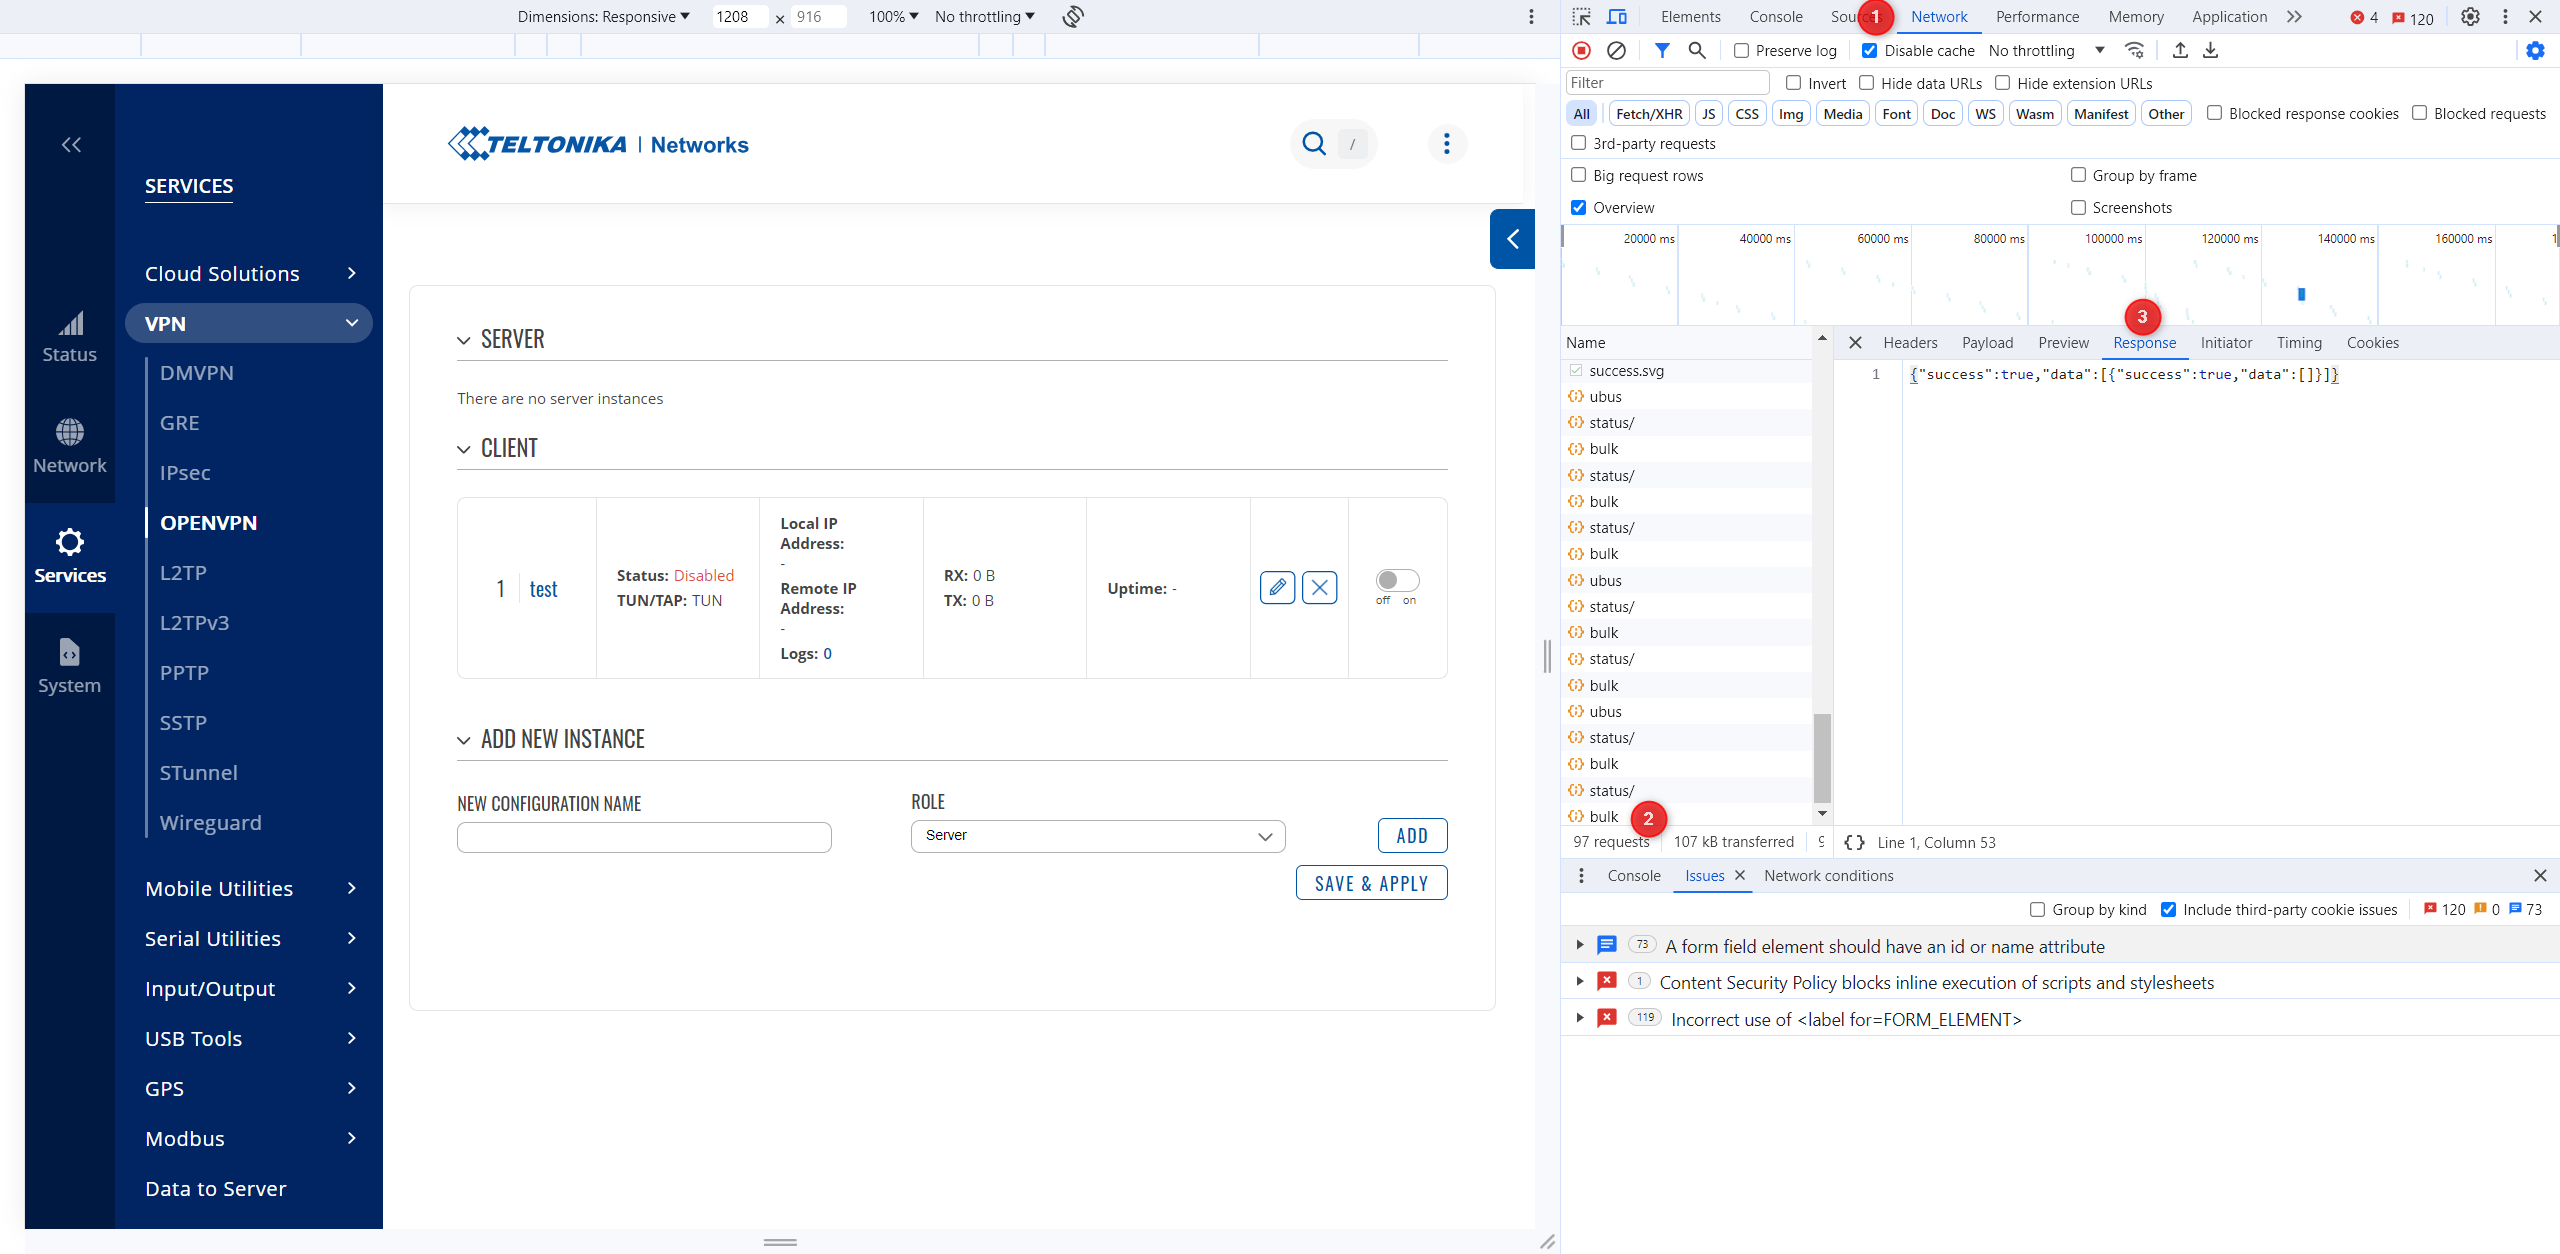Export the HAR file icon
Viewport: 2560px width, 1254px height.
coord(2211,50)
